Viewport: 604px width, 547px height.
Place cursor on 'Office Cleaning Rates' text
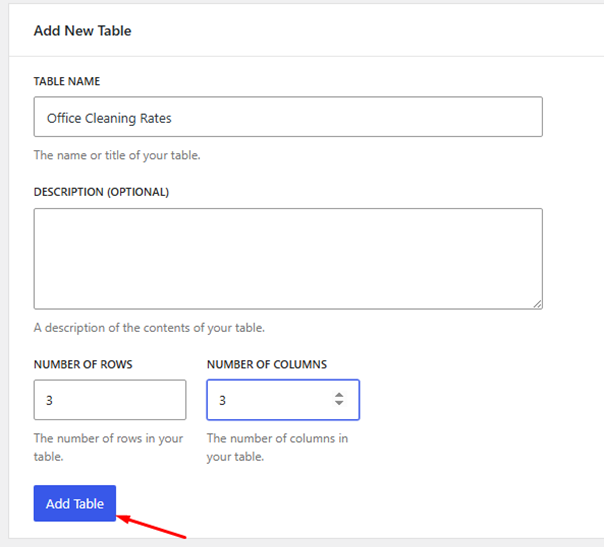(109, 118)
